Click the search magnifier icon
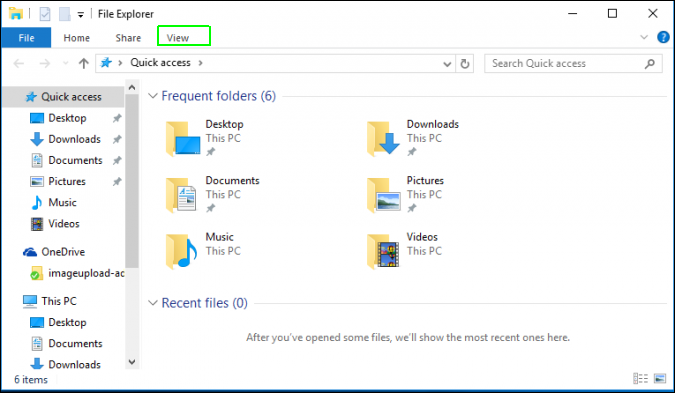 pyautogui.click(x=650, y=64)
